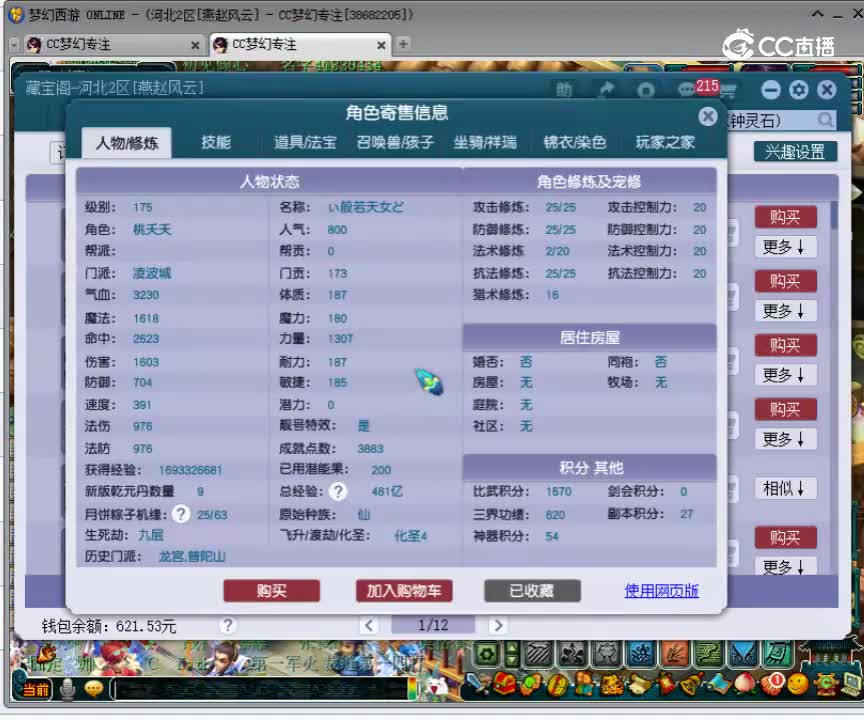Click the green gear skill-bar icon
This screenshot has height=720, width=864.
click(x=488, y=654)
